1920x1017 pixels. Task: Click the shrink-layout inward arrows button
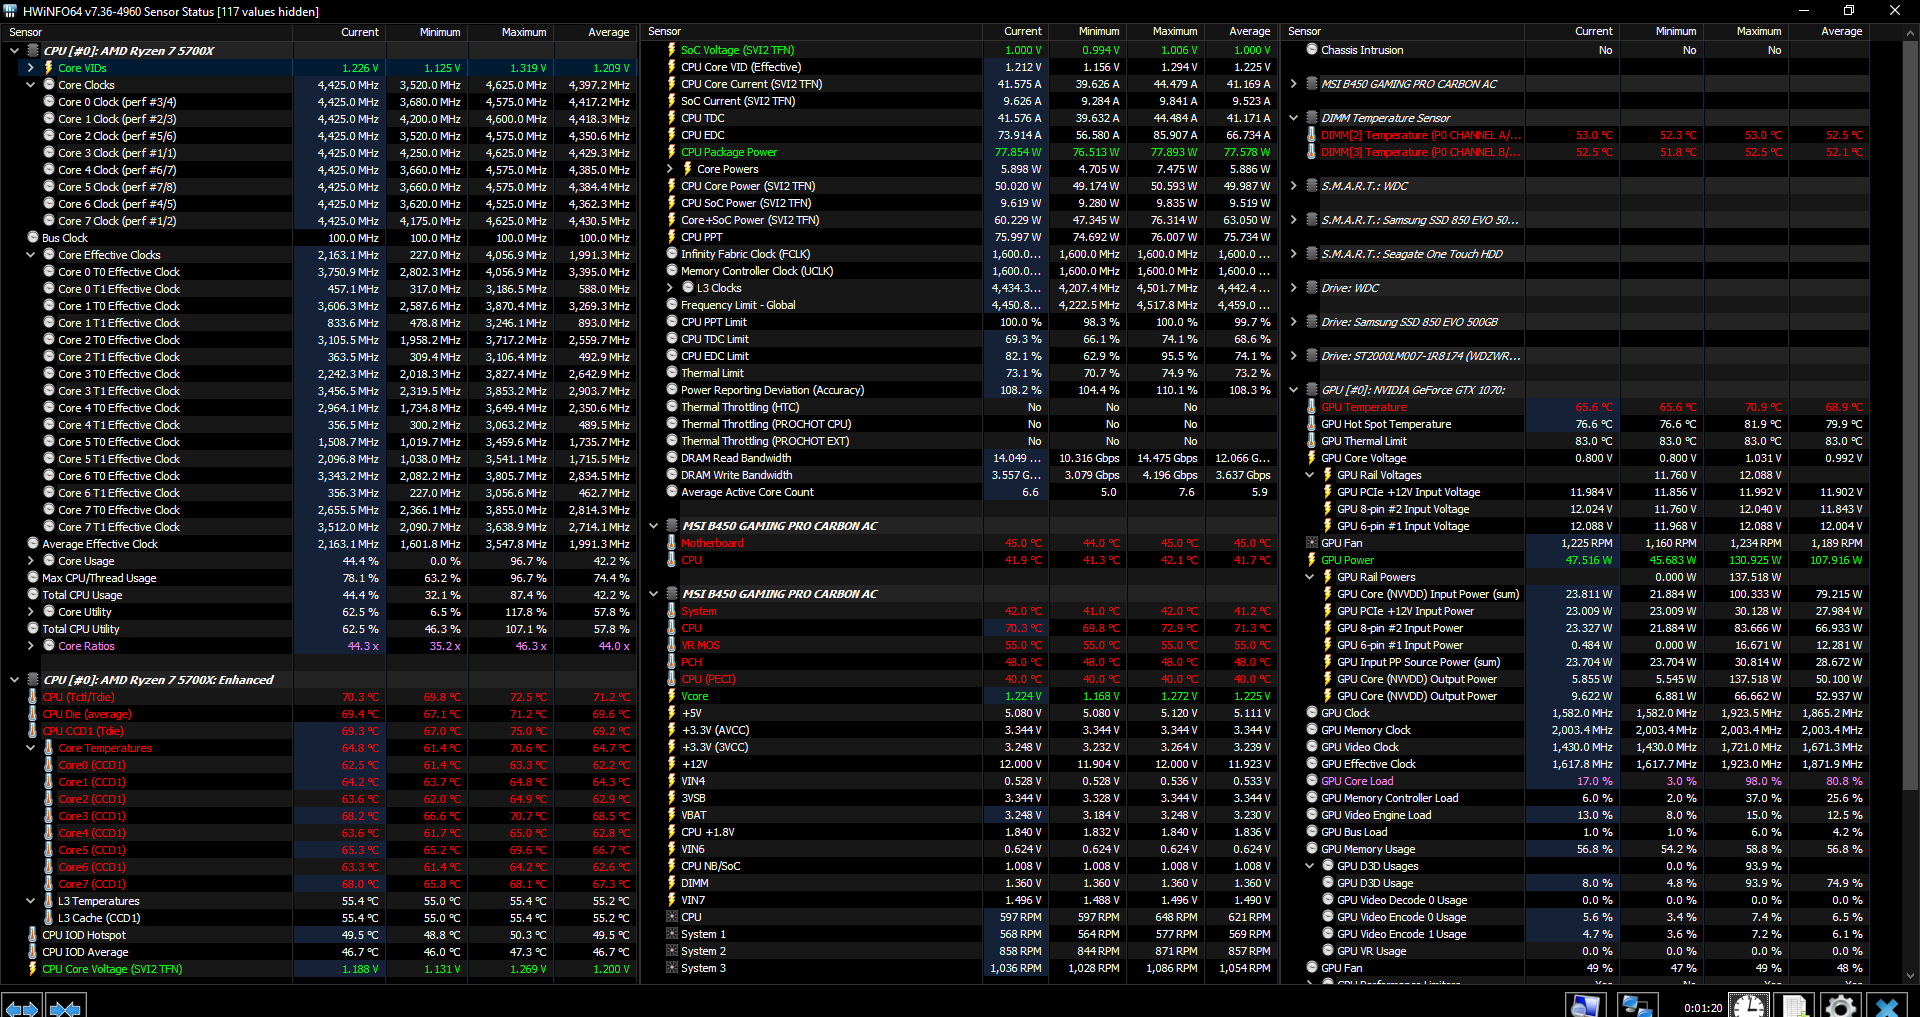(65, 1006)
